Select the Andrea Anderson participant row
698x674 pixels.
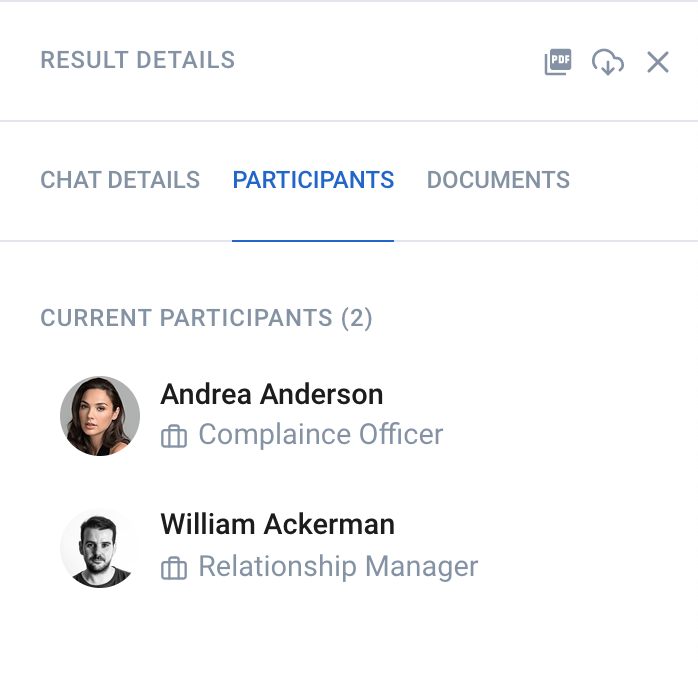coord(349,416)
